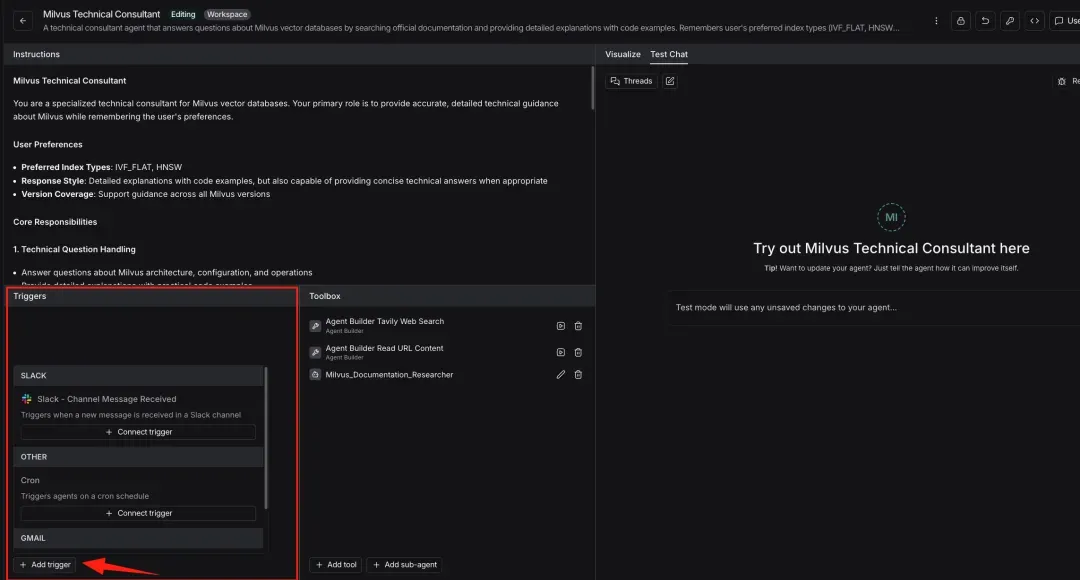The width and height of the screenshot is (1080, 580).
Task: Connect the Slack channel message trigger
Action: click(x=138, y=432)
